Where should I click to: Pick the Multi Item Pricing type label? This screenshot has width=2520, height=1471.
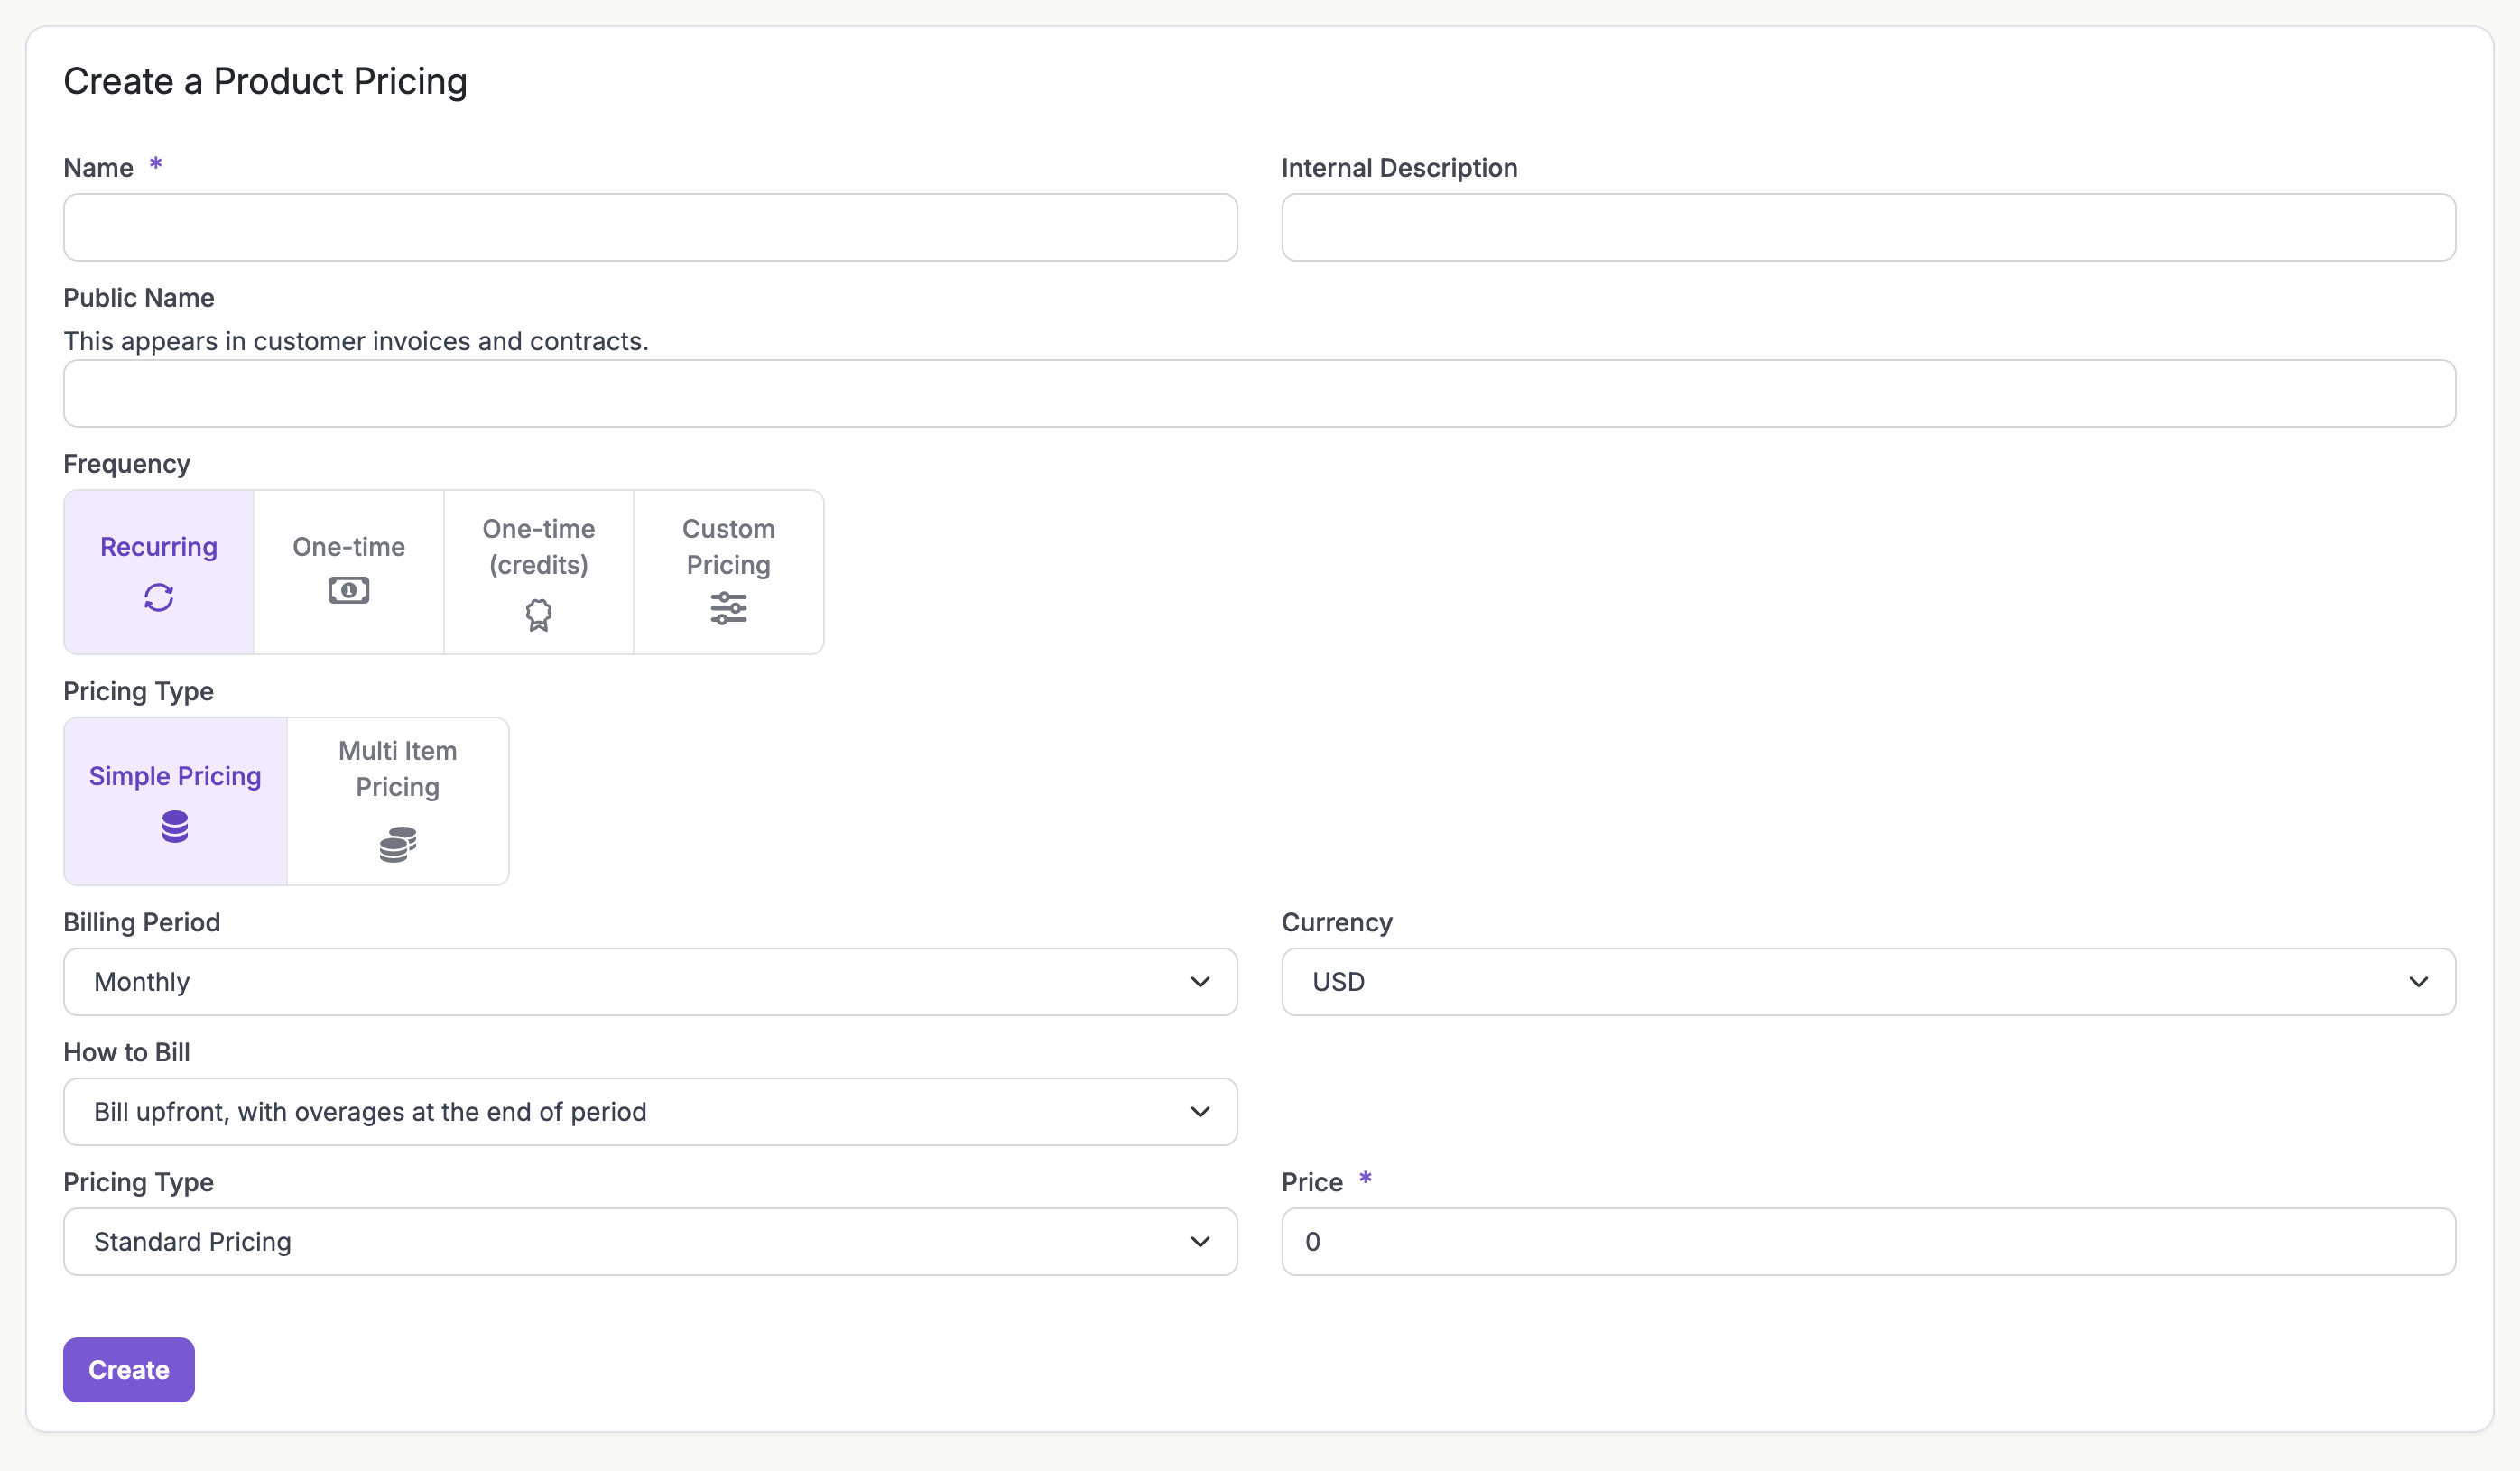(397, 768)
